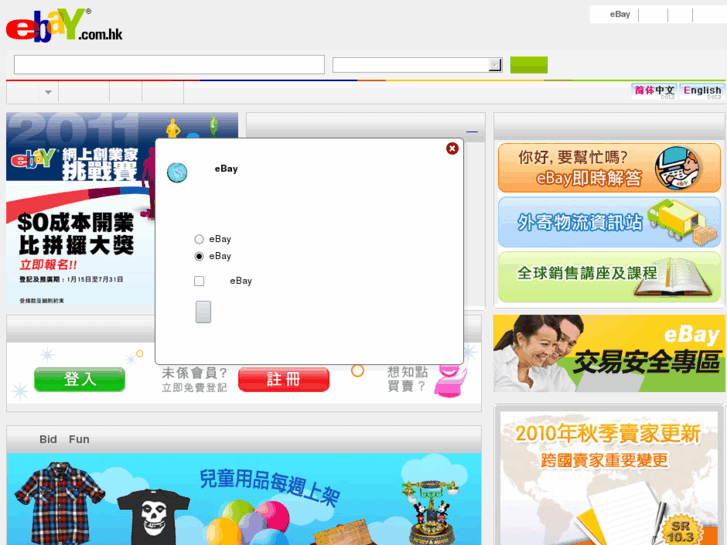
Task: Switch language to English
Action: pyautogui.click(x=702, y=91)
